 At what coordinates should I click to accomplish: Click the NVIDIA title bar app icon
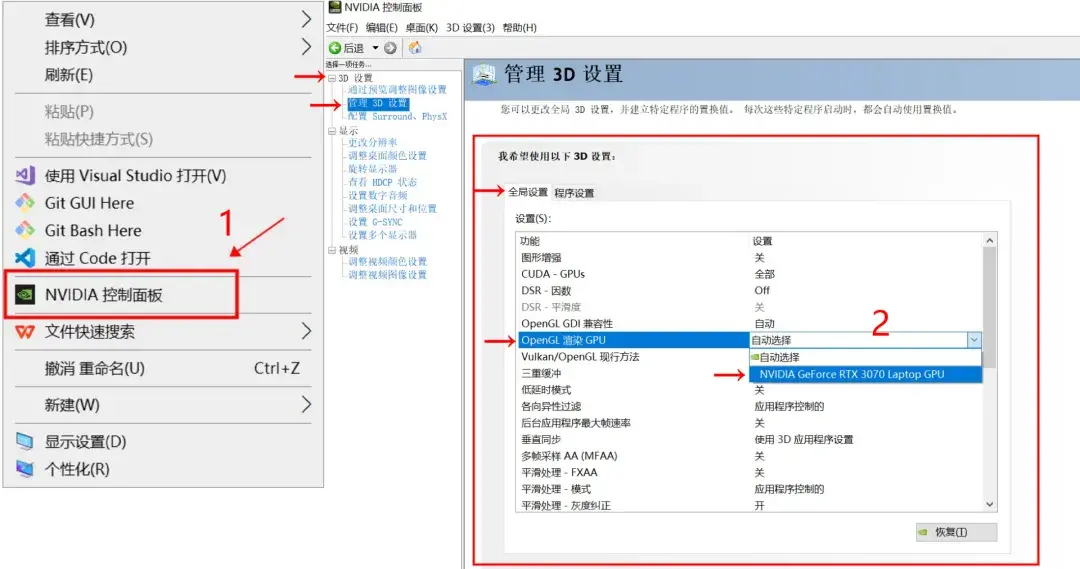coord(335,7)
